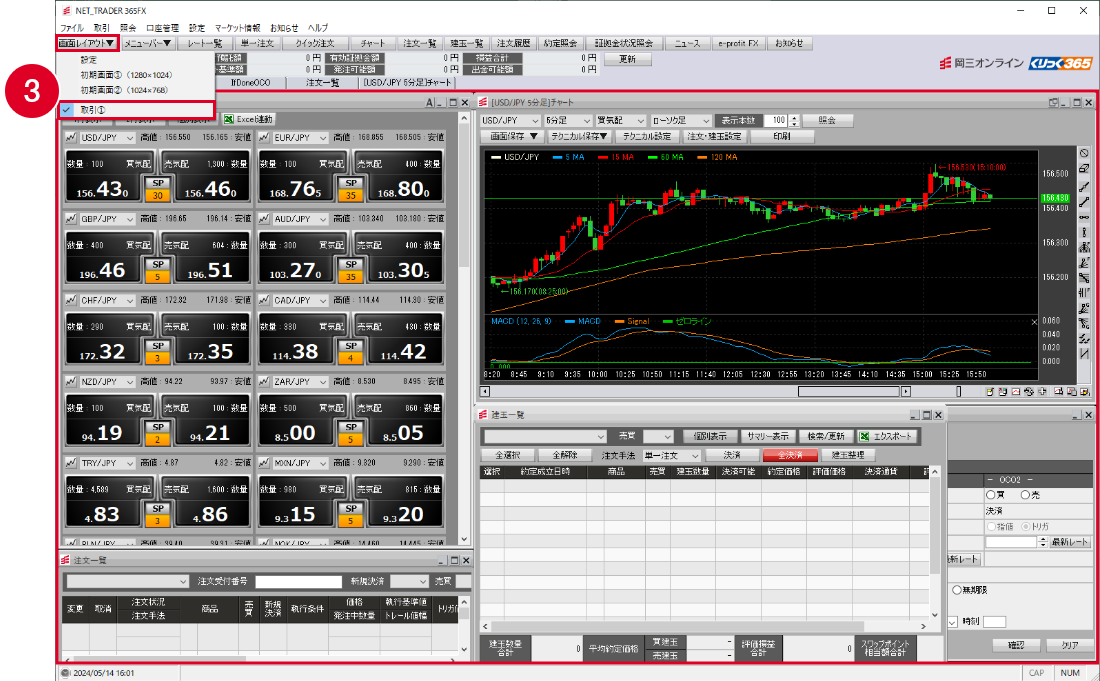Open the EUR/JPY pair dropdown in rate panel

click(x=300, y=138)
